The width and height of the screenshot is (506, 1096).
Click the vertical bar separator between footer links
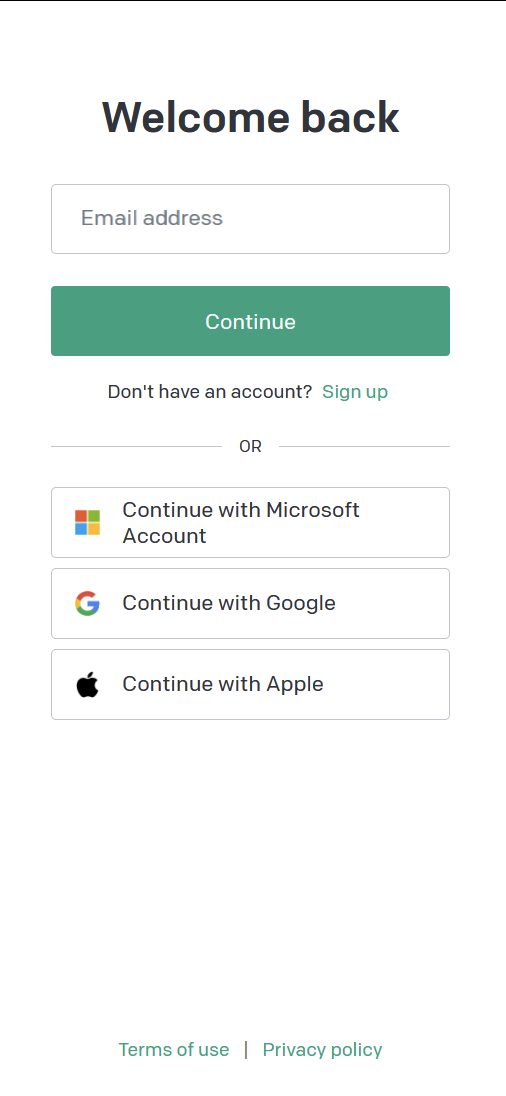tap(246, 1050)
